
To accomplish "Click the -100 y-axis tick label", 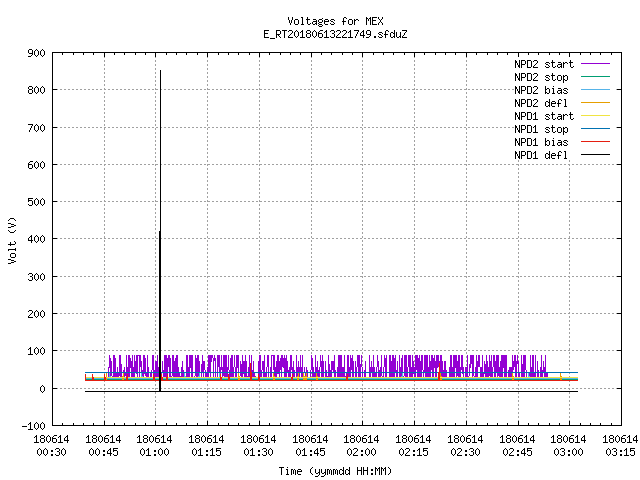I will tap(33, 426).
